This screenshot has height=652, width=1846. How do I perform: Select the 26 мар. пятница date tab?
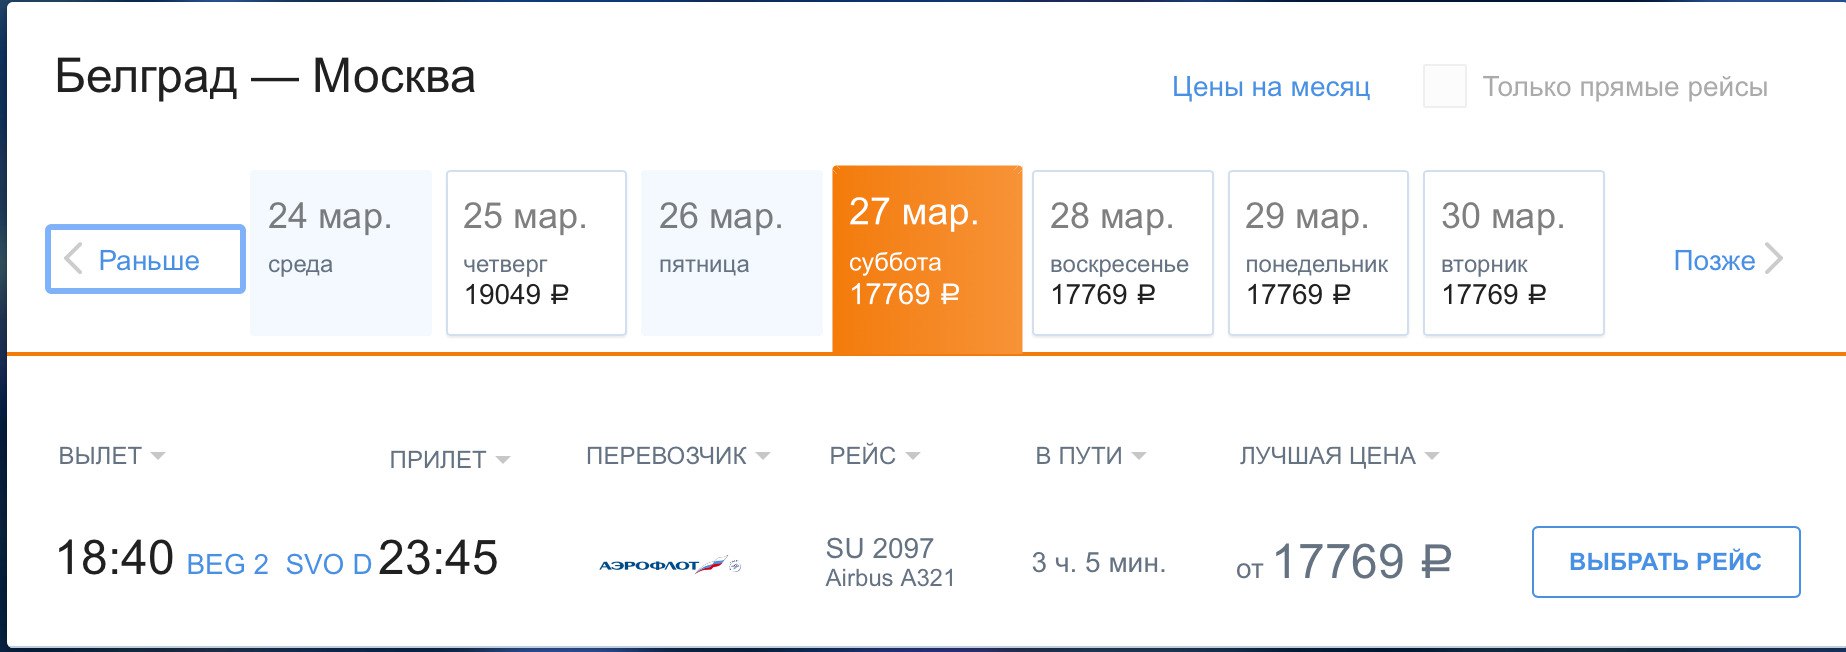732,253
